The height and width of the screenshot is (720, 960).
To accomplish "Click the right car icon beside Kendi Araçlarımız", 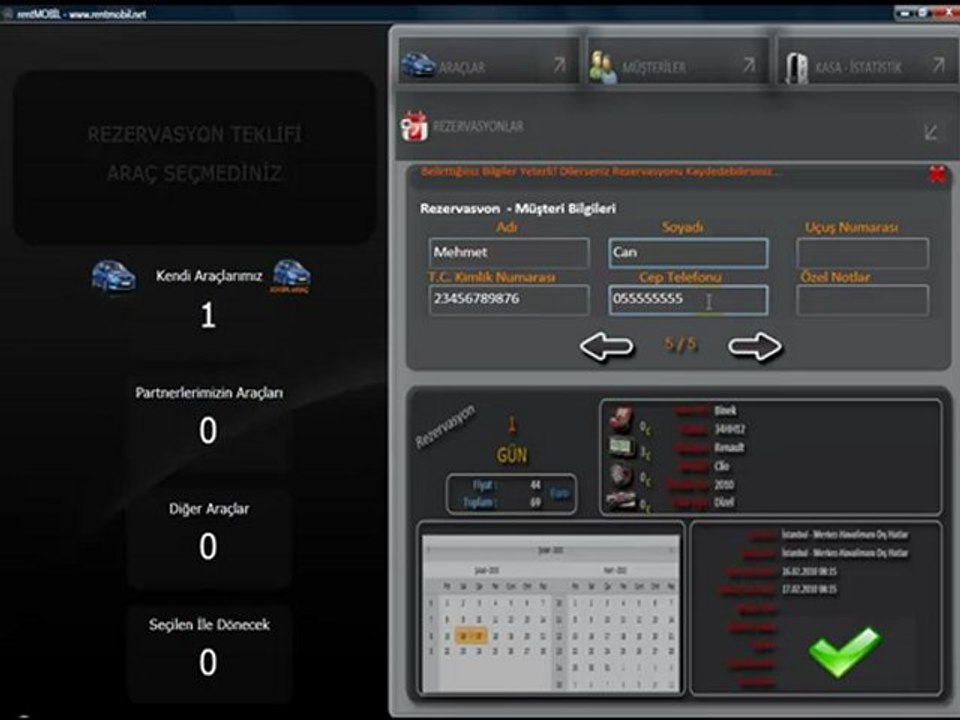I will pos(291,276).
